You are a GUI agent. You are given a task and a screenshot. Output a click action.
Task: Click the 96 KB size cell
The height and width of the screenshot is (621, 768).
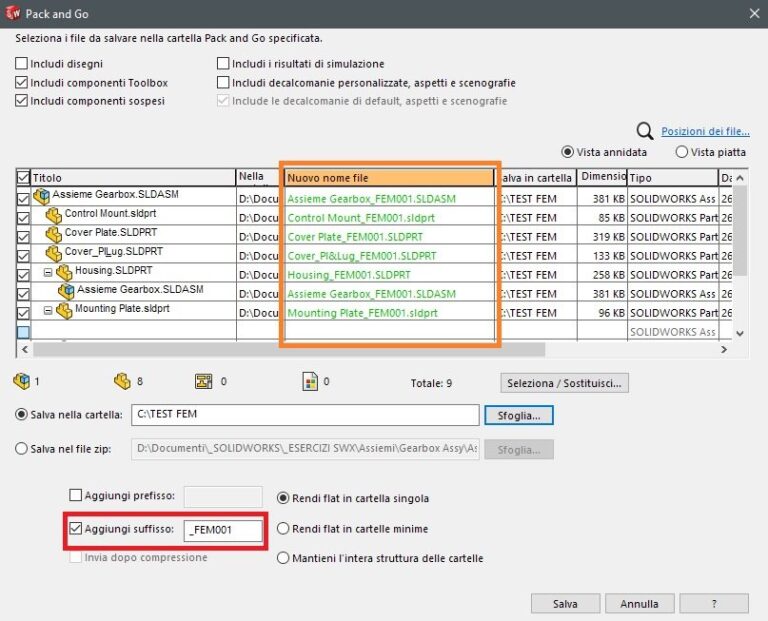click(602, 313)
